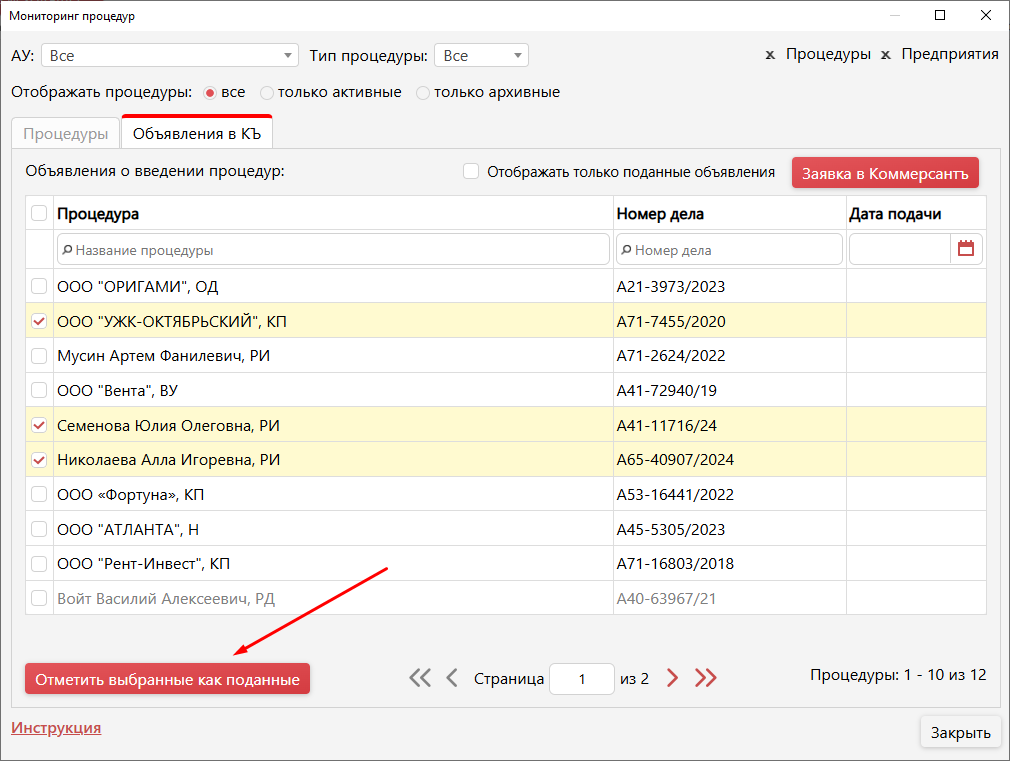Uncheck ООО "УЖК-ОКТЯБРЬСКИЙ", КП row

39,321
